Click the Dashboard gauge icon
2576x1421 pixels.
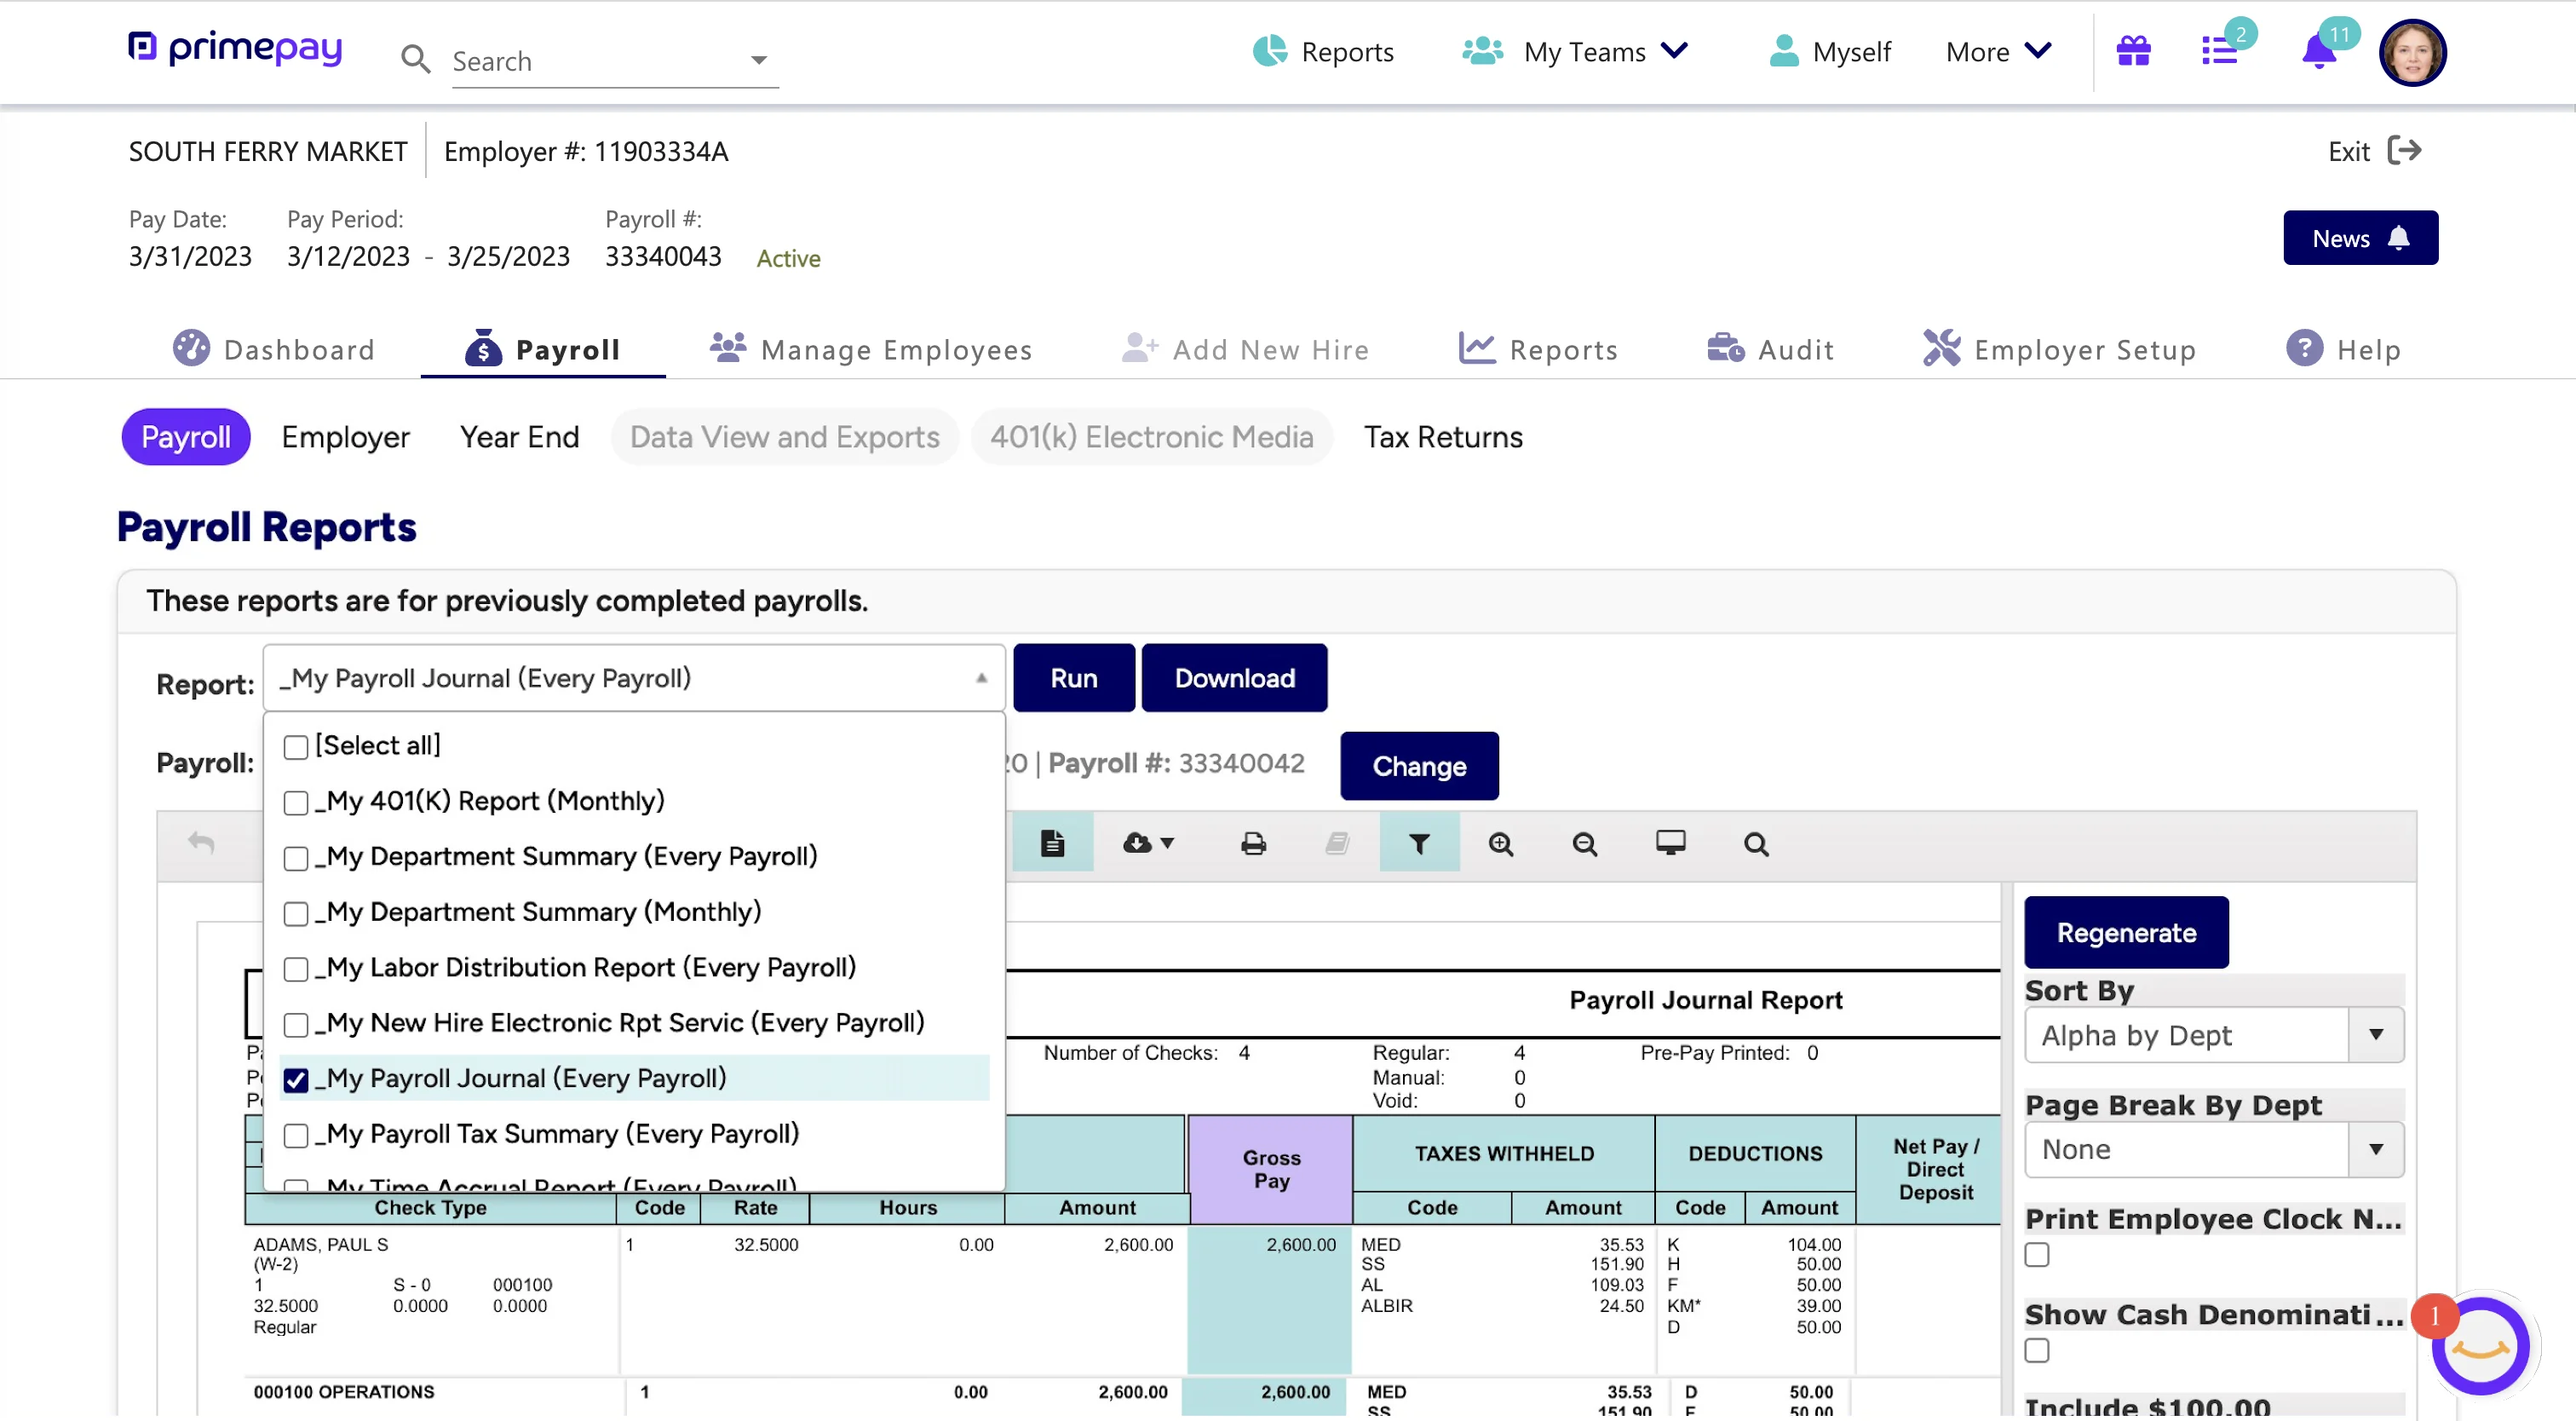[x=191, y=348]
